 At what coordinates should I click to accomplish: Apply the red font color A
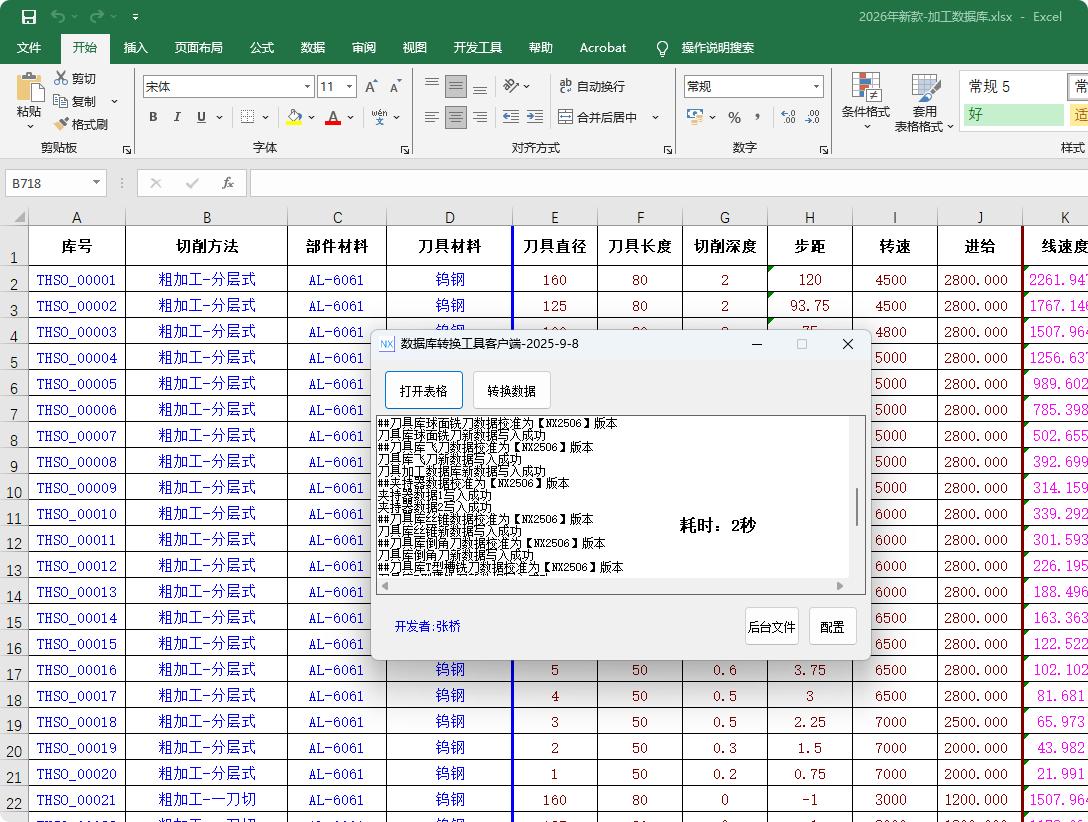[x=333, y=117]
